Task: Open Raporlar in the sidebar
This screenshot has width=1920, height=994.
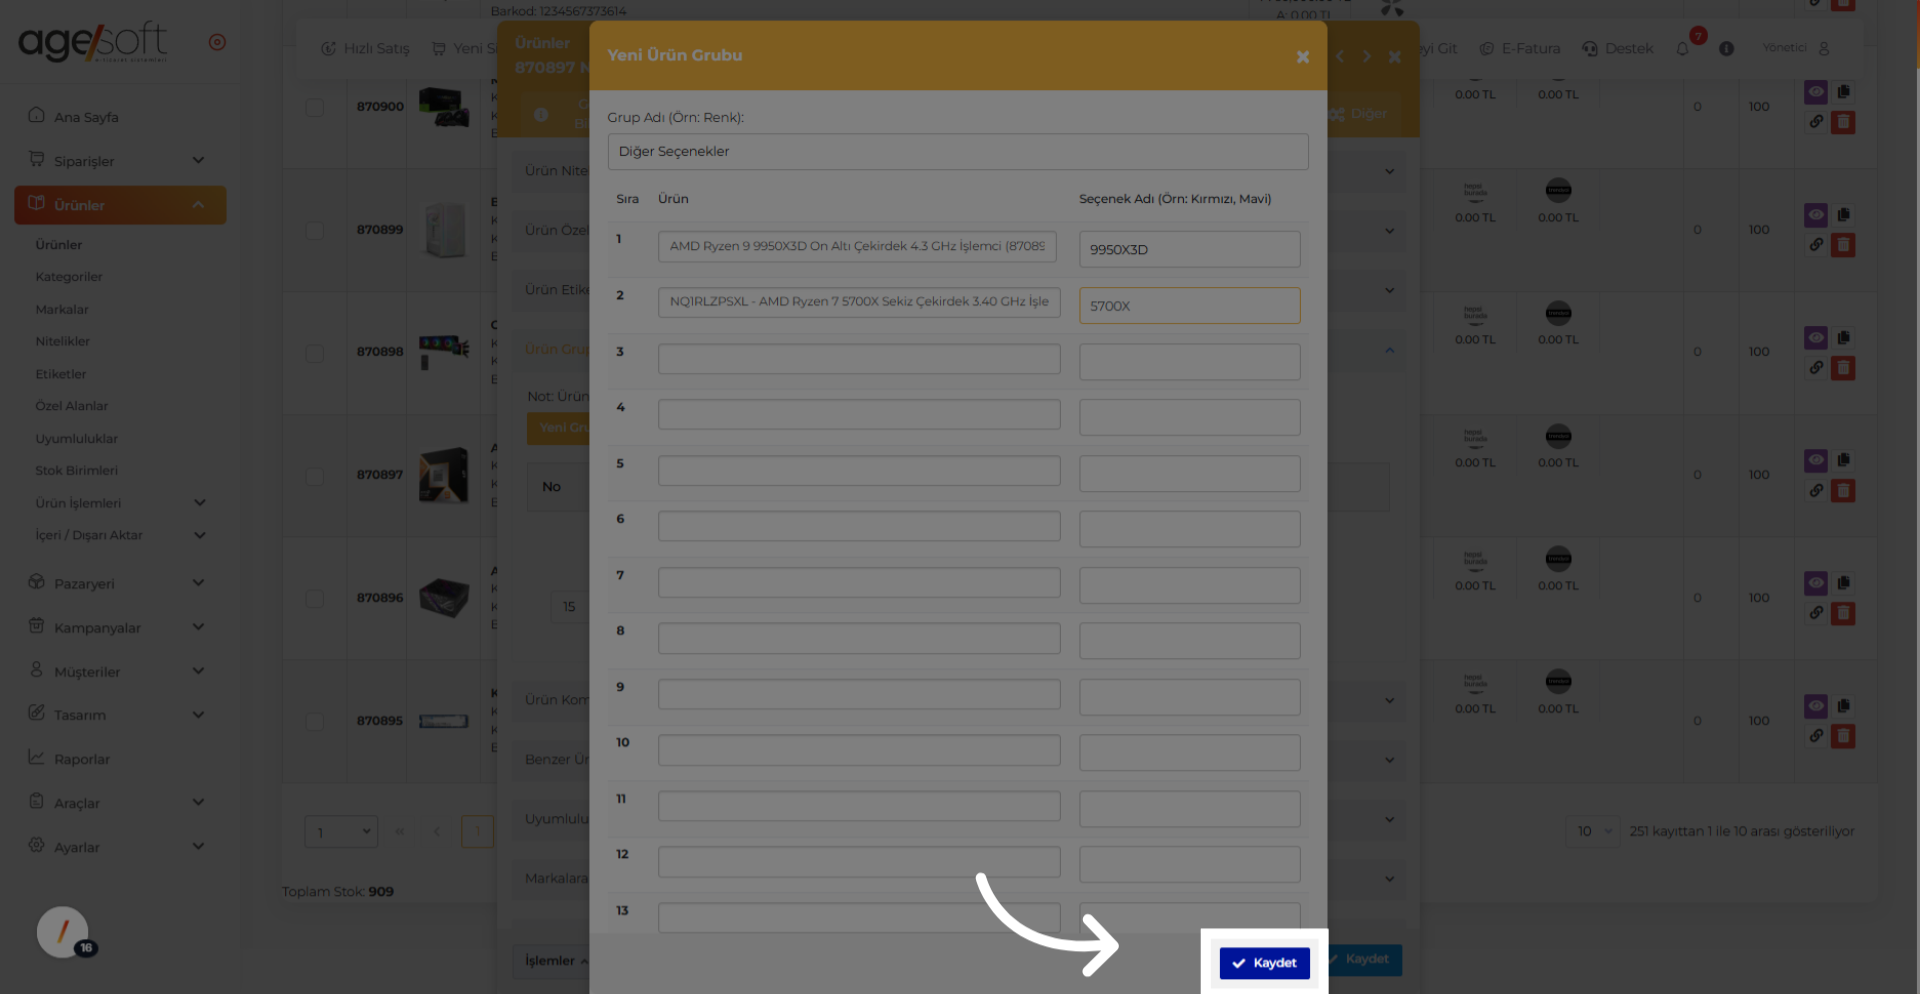Action: (70, 759)
